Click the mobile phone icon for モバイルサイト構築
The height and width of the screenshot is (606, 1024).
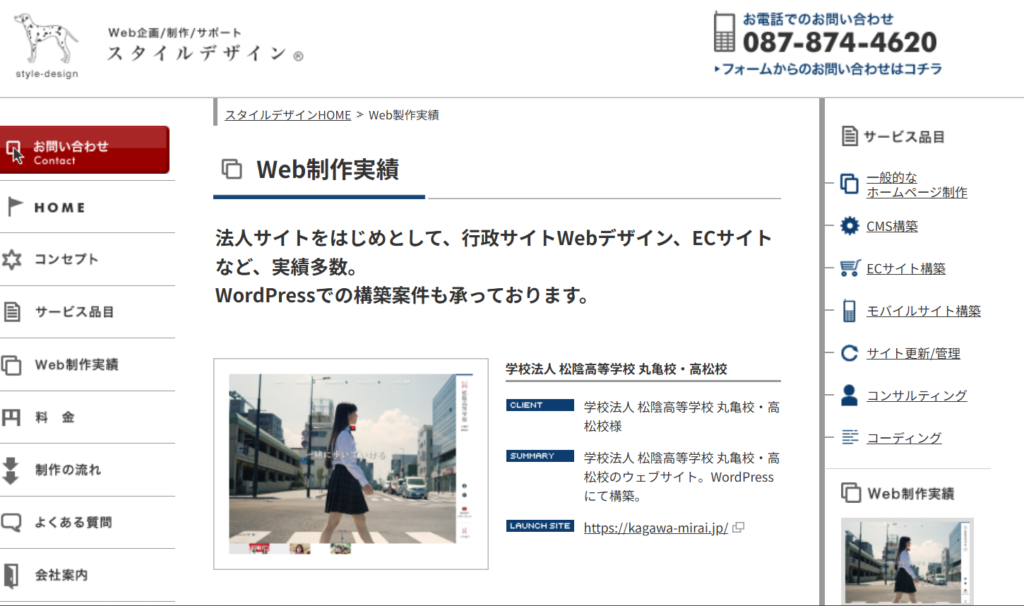click(x=849, y=311)
